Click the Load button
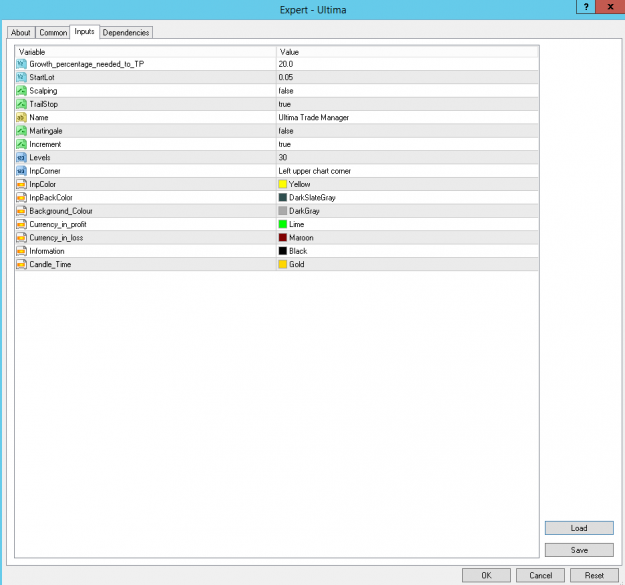625x585 pixels. (579, 528)
